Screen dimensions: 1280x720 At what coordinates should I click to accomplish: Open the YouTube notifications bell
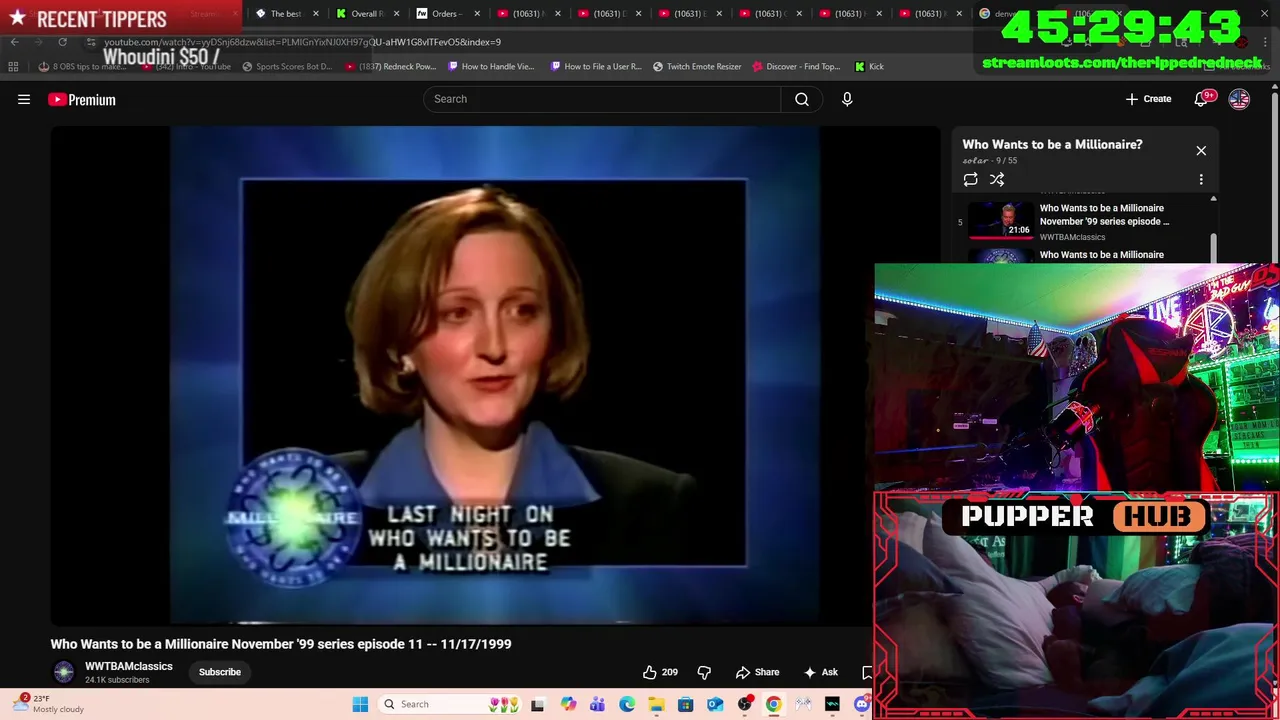coord(1202,99)
